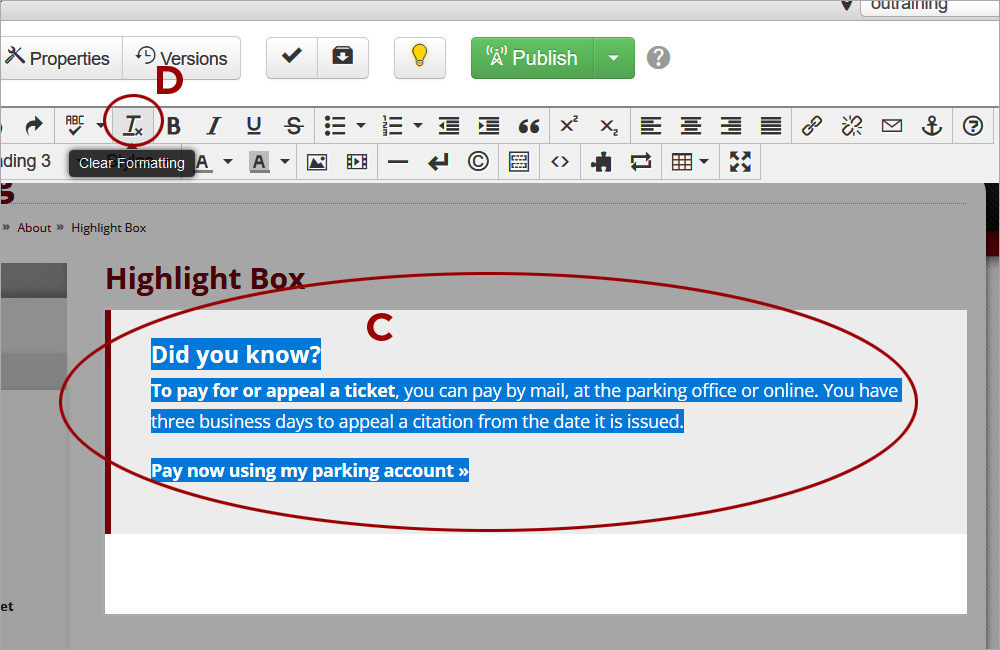Expand the table options dropdown
Viewport: 1000px width, 650px height.
[x=704, y=162]
